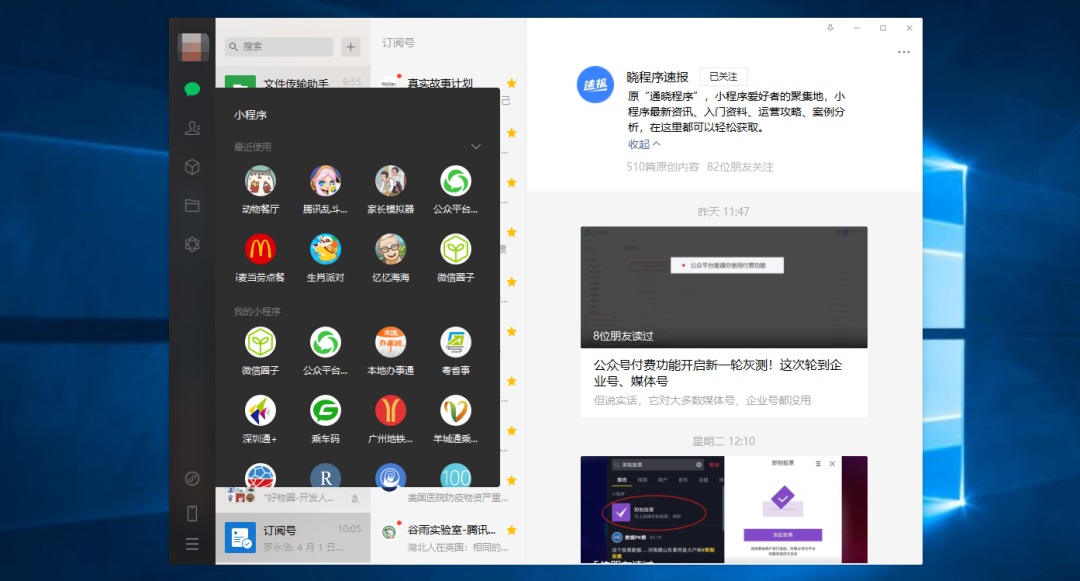This screenshot has height=581, width=1080.
Task: Click the 82位朋友关注 text
Action: pyautogui.click(x=740, y=167)
